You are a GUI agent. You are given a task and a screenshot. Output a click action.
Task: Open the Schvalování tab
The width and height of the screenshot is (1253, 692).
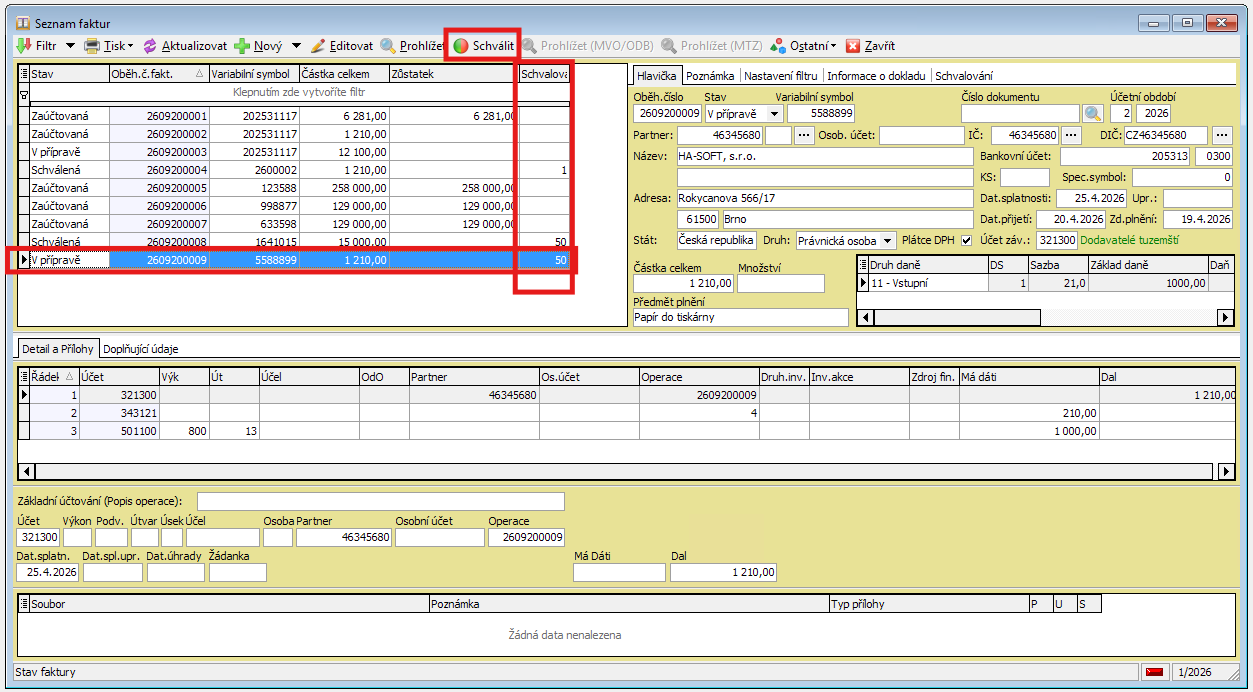click(x=963, y=75)
